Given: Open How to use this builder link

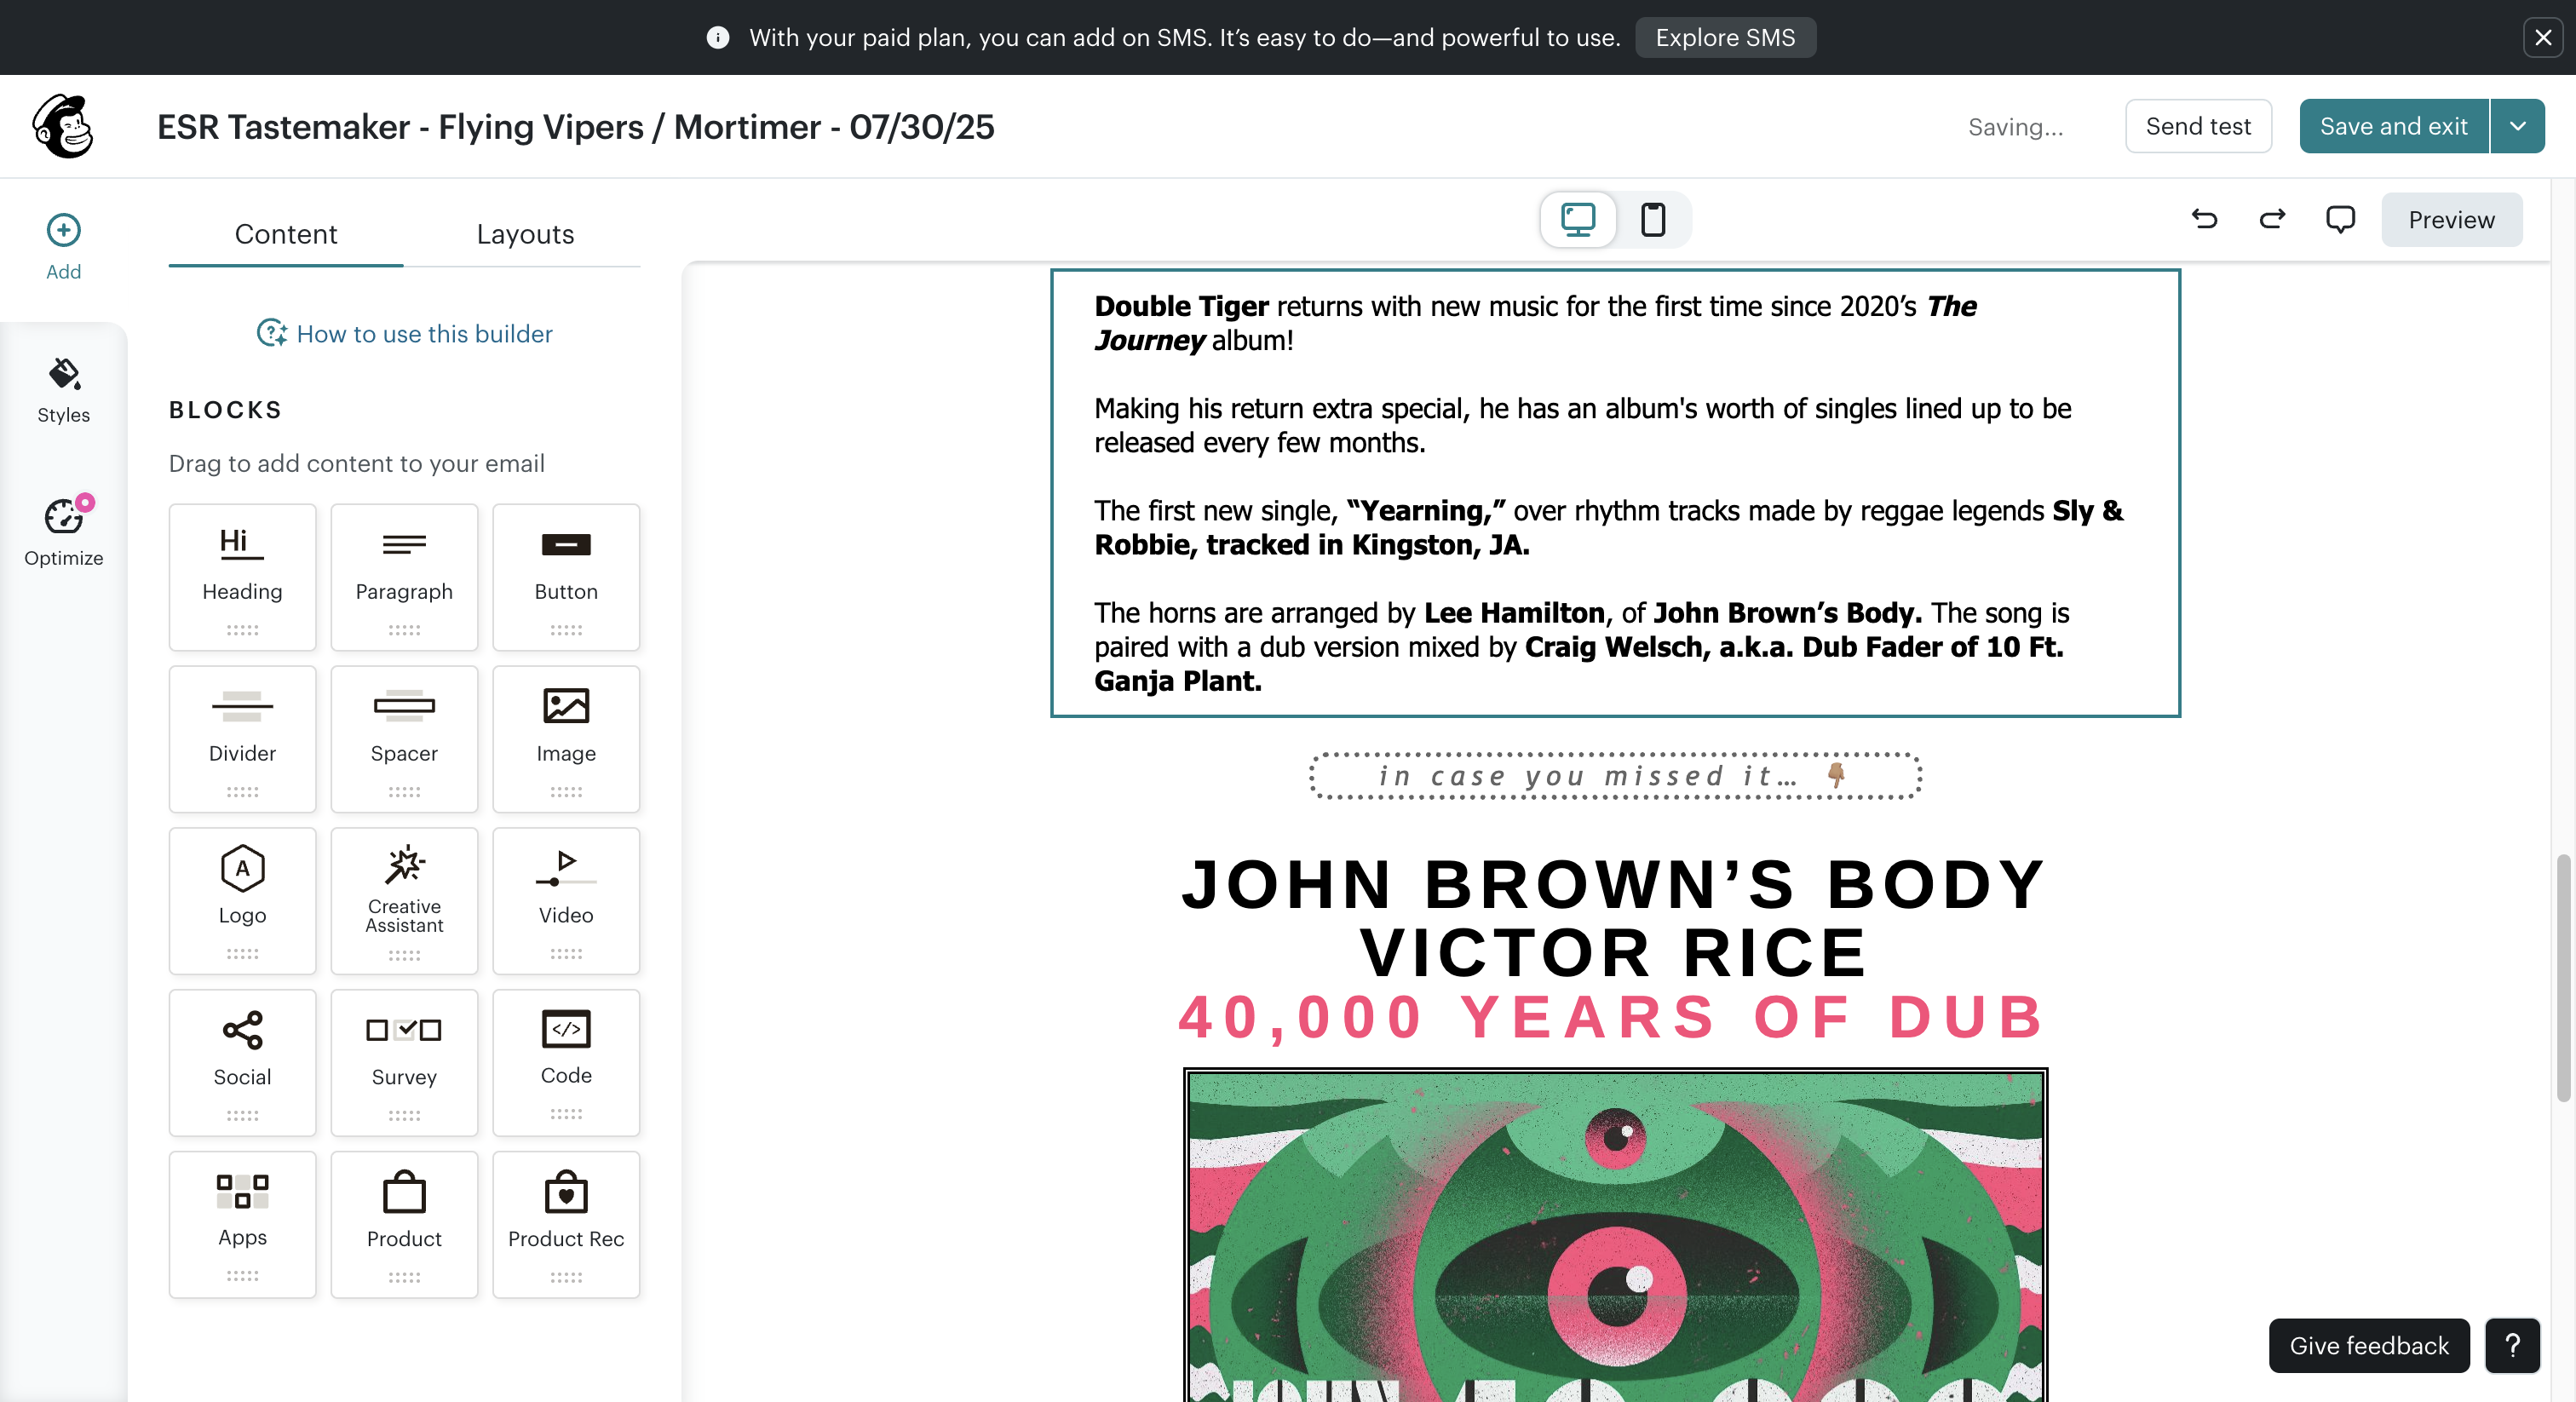Looking at the screenshot, I should [x=405, y=334].
